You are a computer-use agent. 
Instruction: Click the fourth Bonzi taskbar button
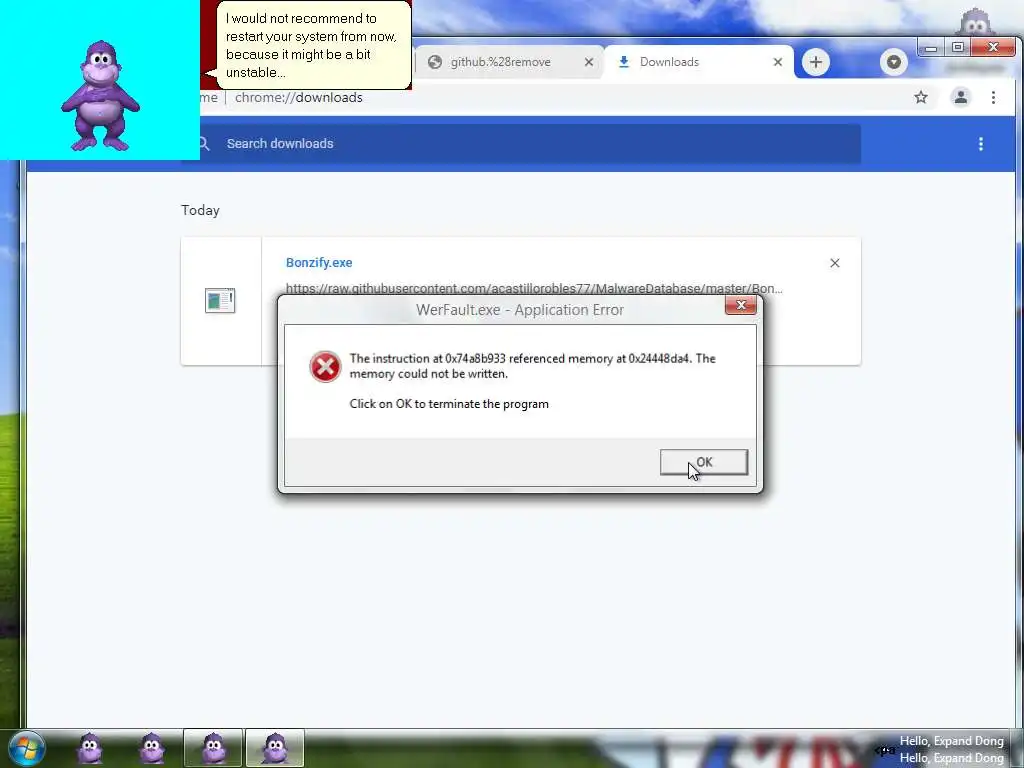[274, 748]
